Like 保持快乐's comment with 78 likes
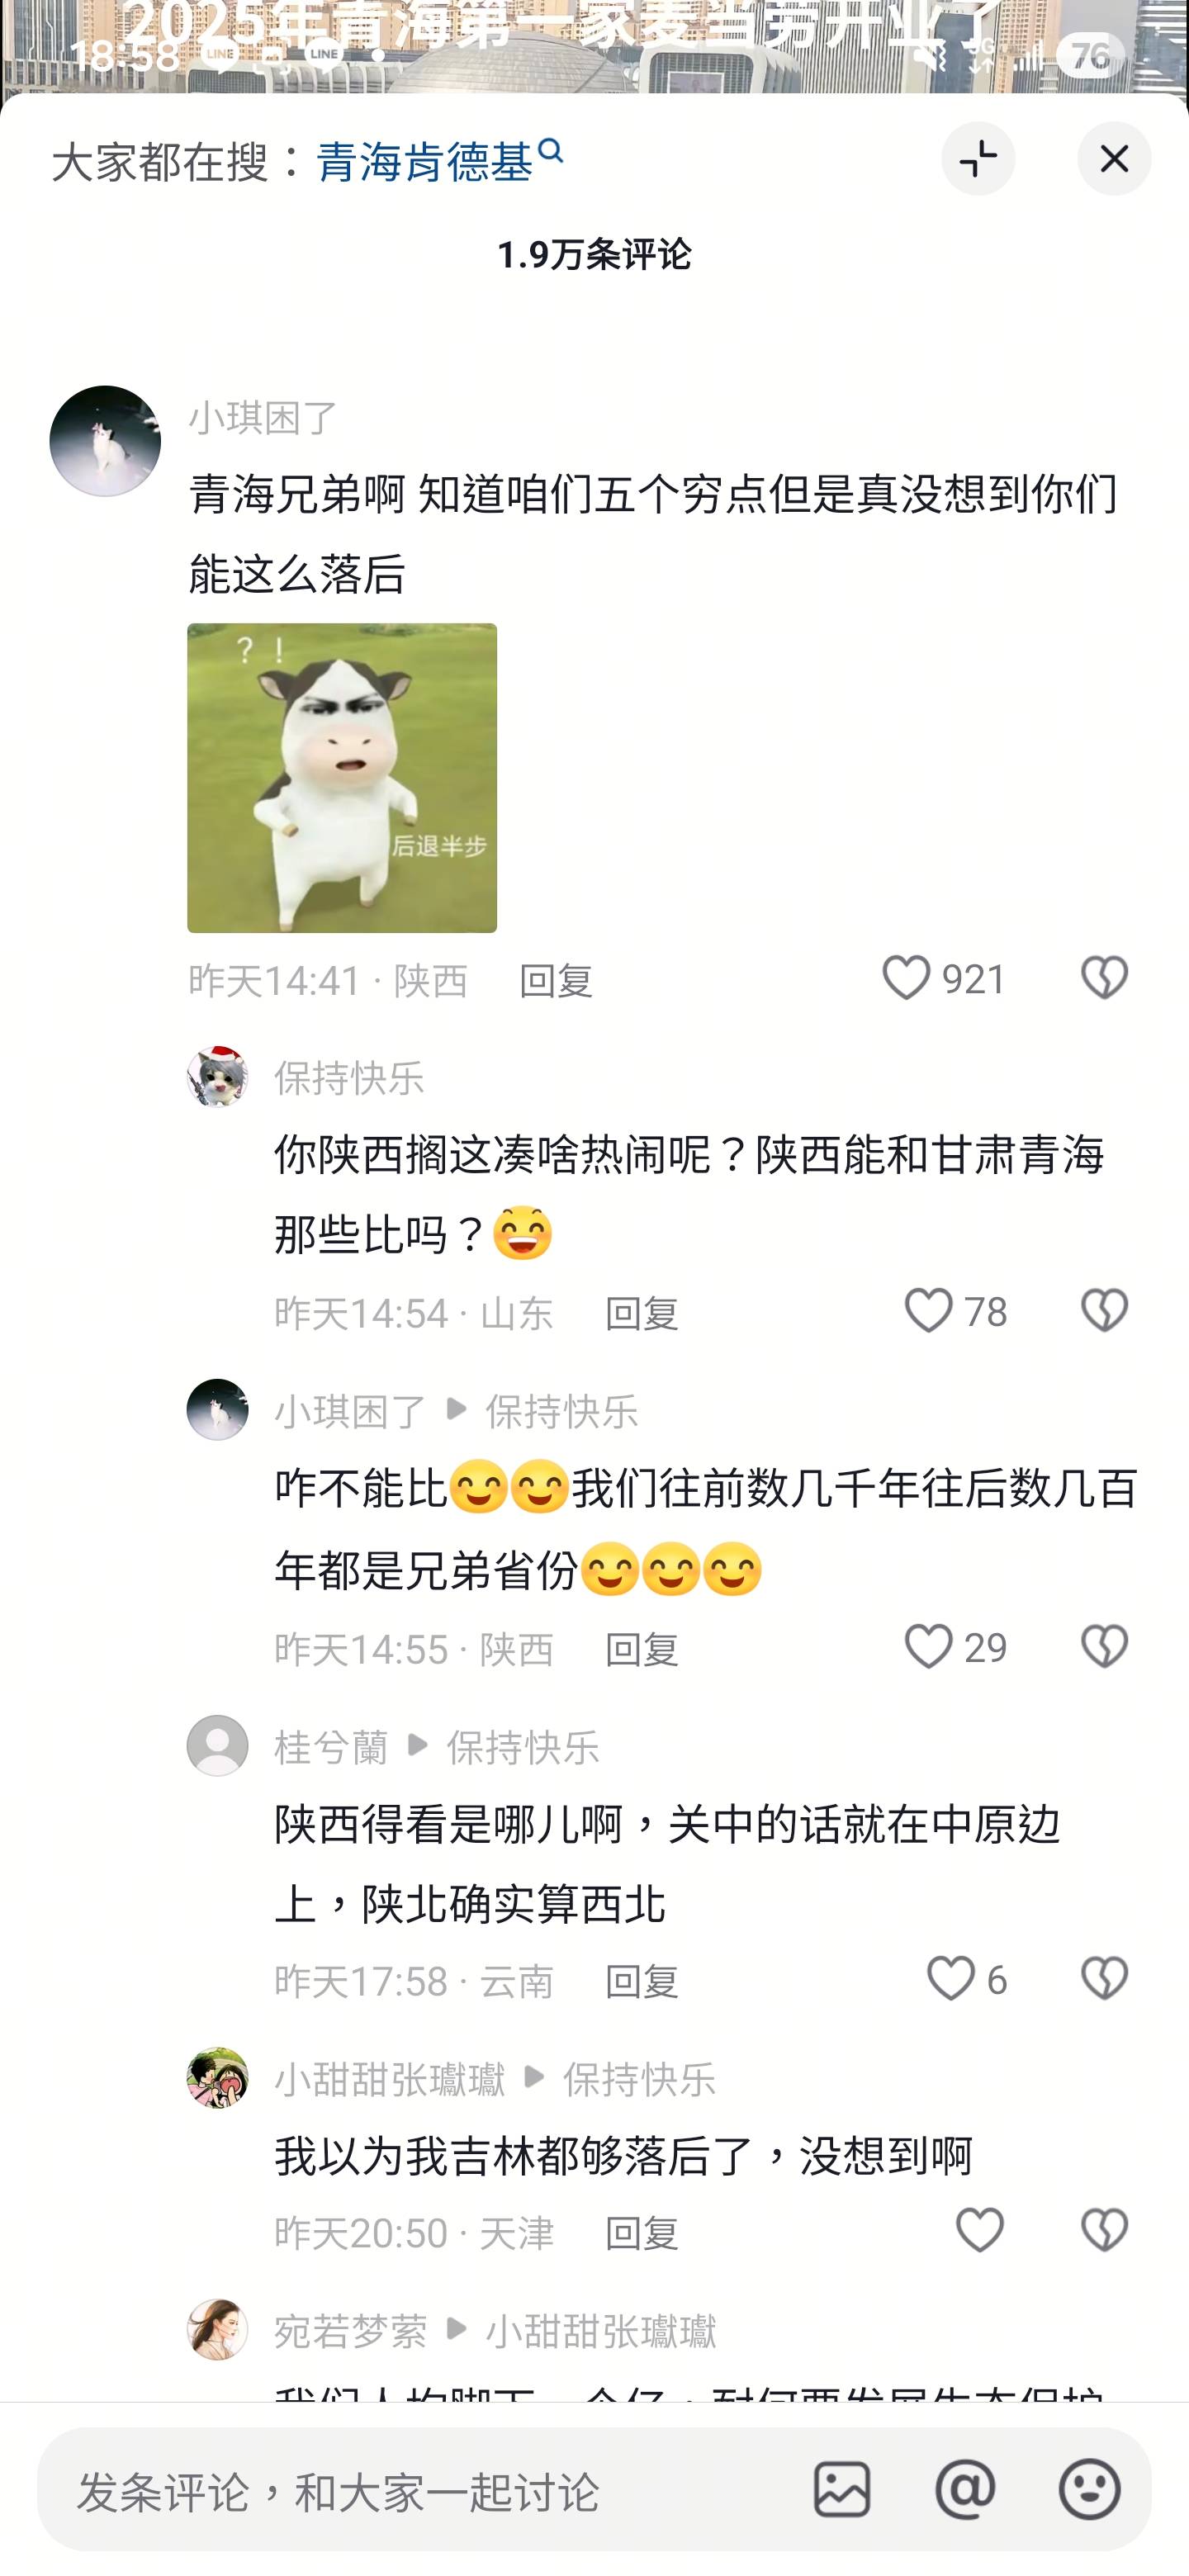This screenshot has height=2576, width=1189. (x=927, y=1310)
